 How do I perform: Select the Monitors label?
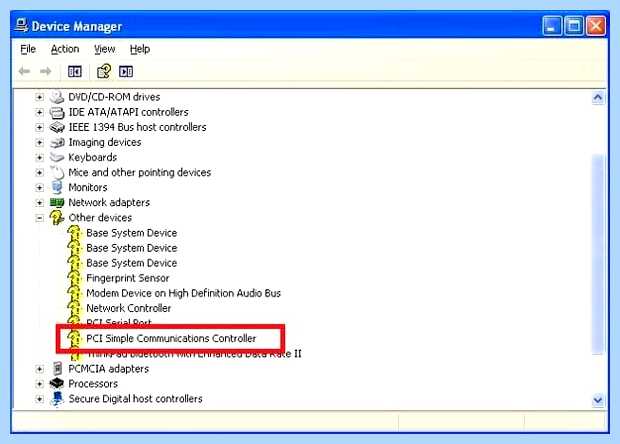click(x=88, y=187)
